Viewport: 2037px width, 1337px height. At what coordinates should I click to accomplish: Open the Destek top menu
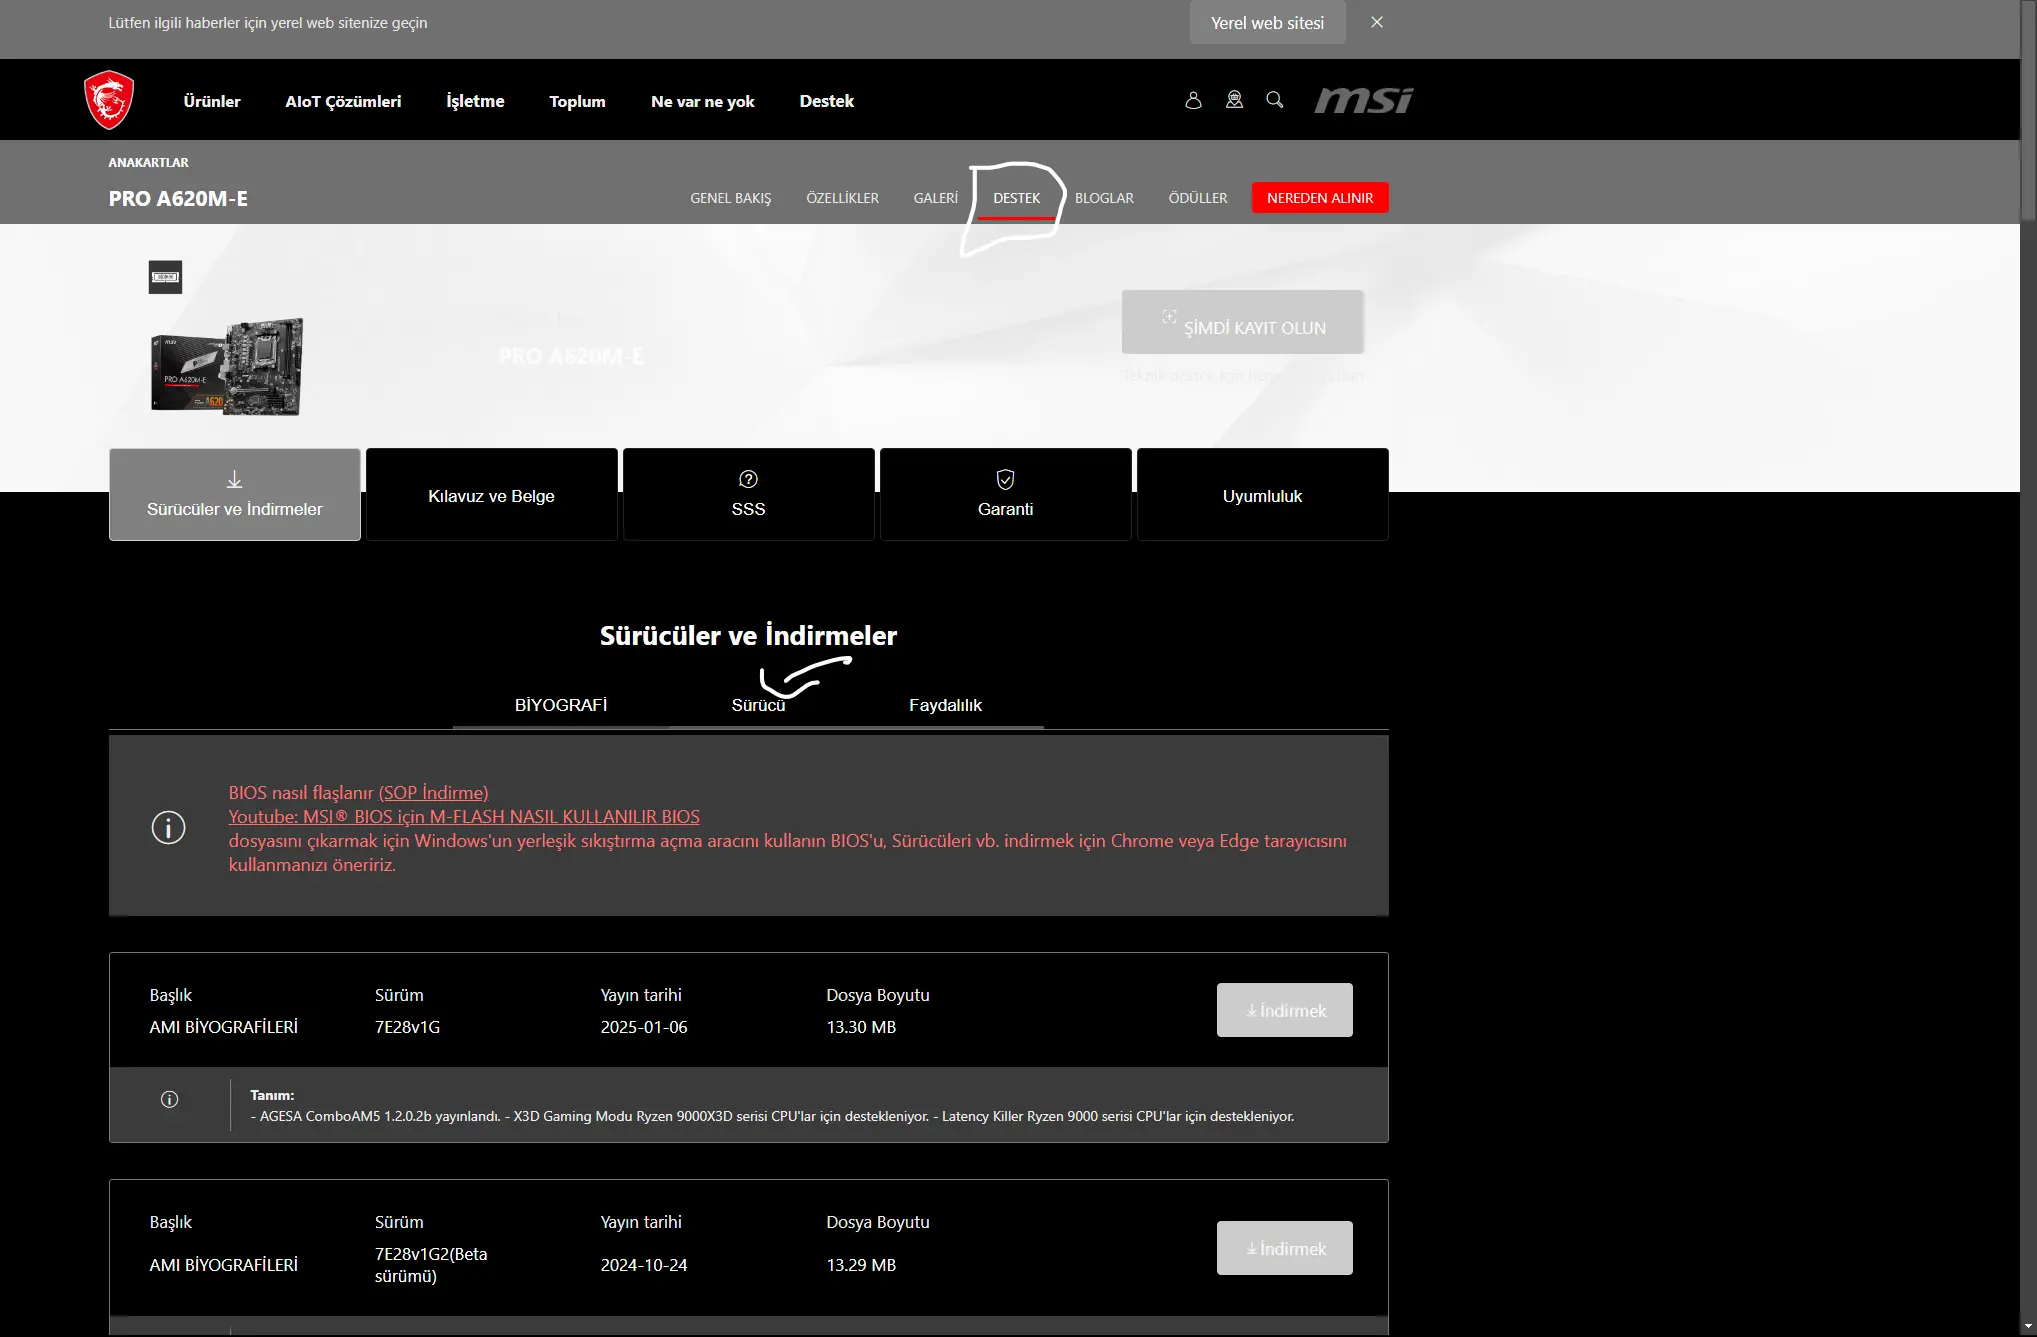[827, 101]
